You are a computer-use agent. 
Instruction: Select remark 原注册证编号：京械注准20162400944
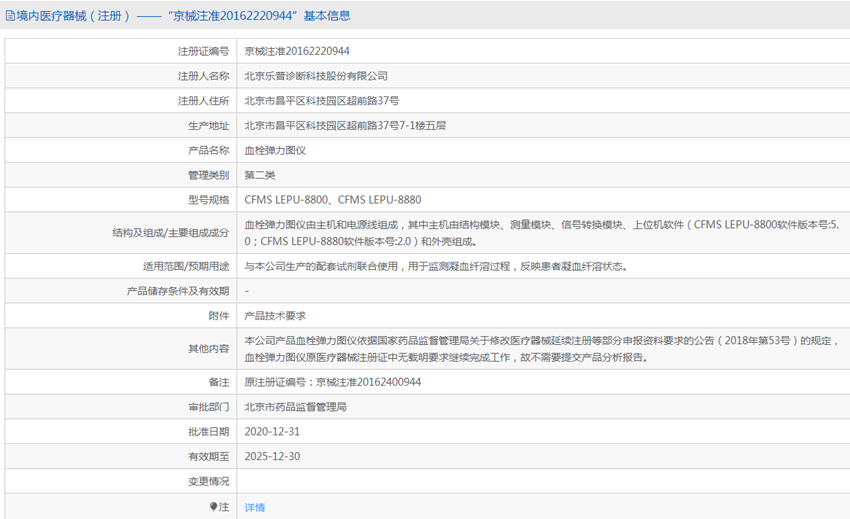point(332,382)
